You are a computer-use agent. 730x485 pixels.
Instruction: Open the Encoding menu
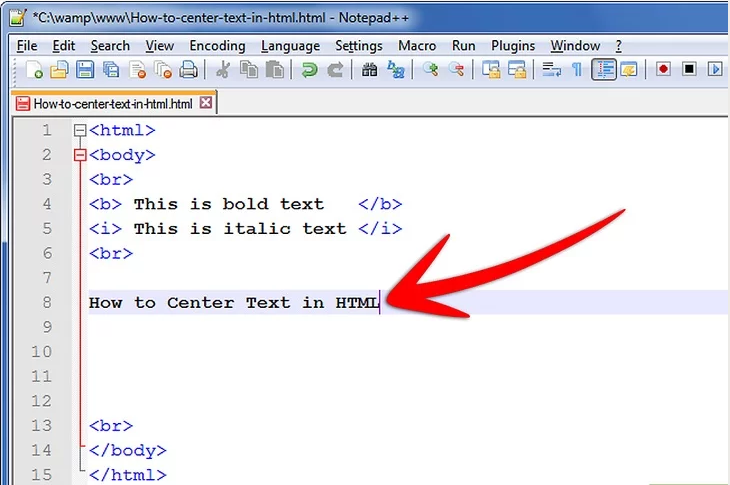[217, 46]
